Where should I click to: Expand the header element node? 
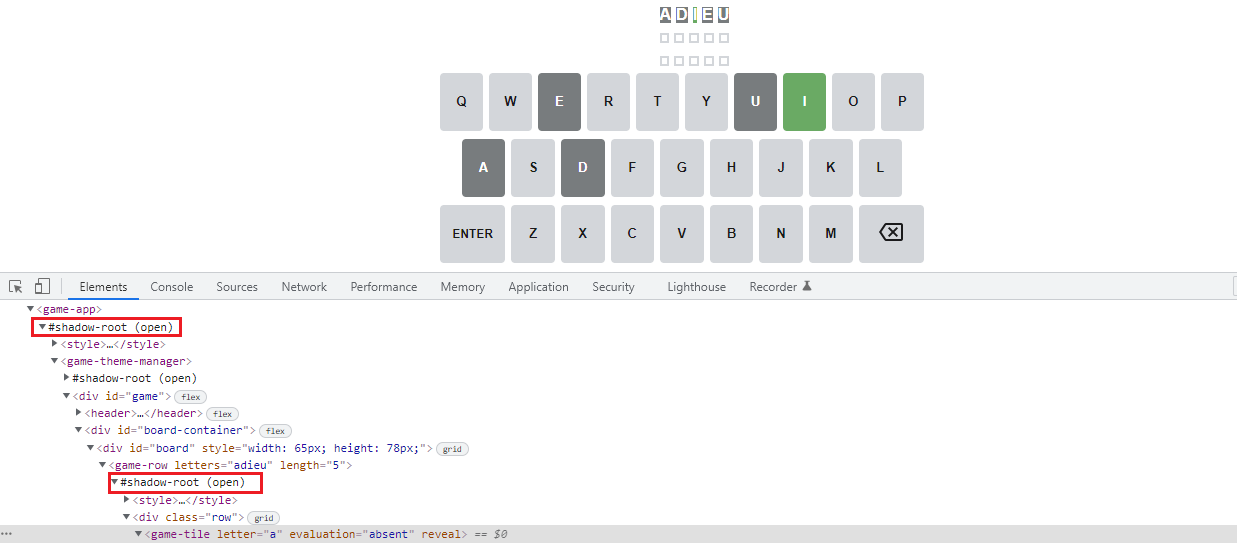pos(79,413)
